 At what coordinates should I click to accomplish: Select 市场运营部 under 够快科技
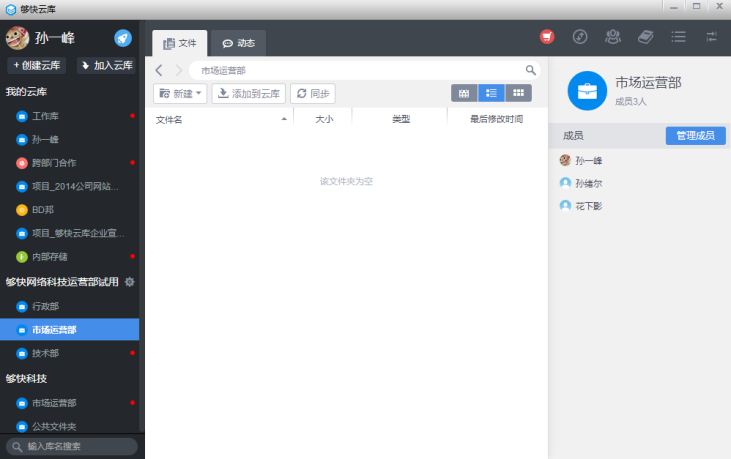click(69, 403)
